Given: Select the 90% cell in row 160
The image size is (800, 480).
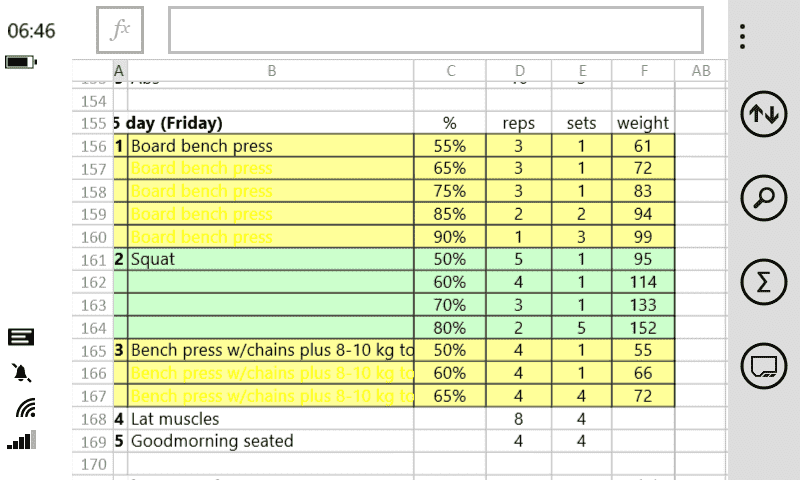Looking at the screenshot, I should [450, 237].
